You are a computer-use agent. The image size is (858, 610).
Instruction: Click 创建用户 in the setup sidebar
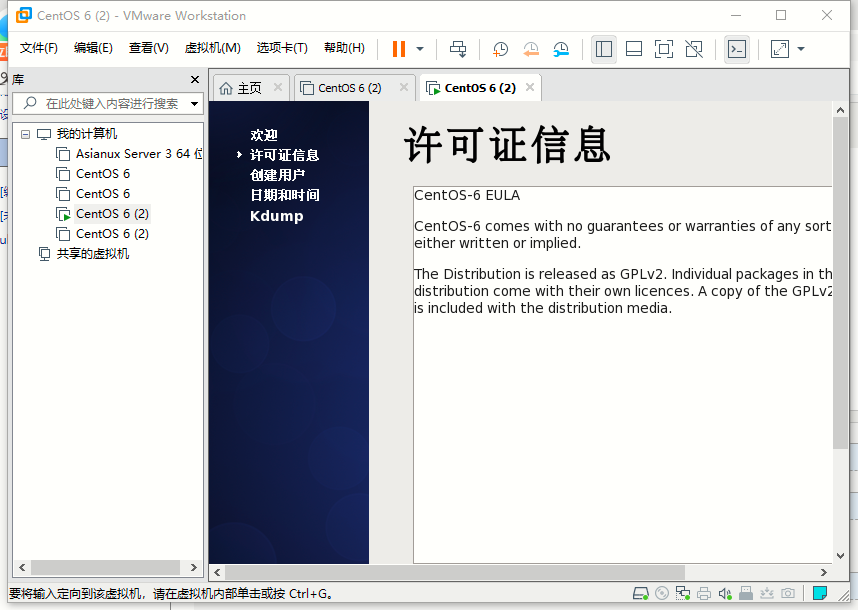coord(277,175)
